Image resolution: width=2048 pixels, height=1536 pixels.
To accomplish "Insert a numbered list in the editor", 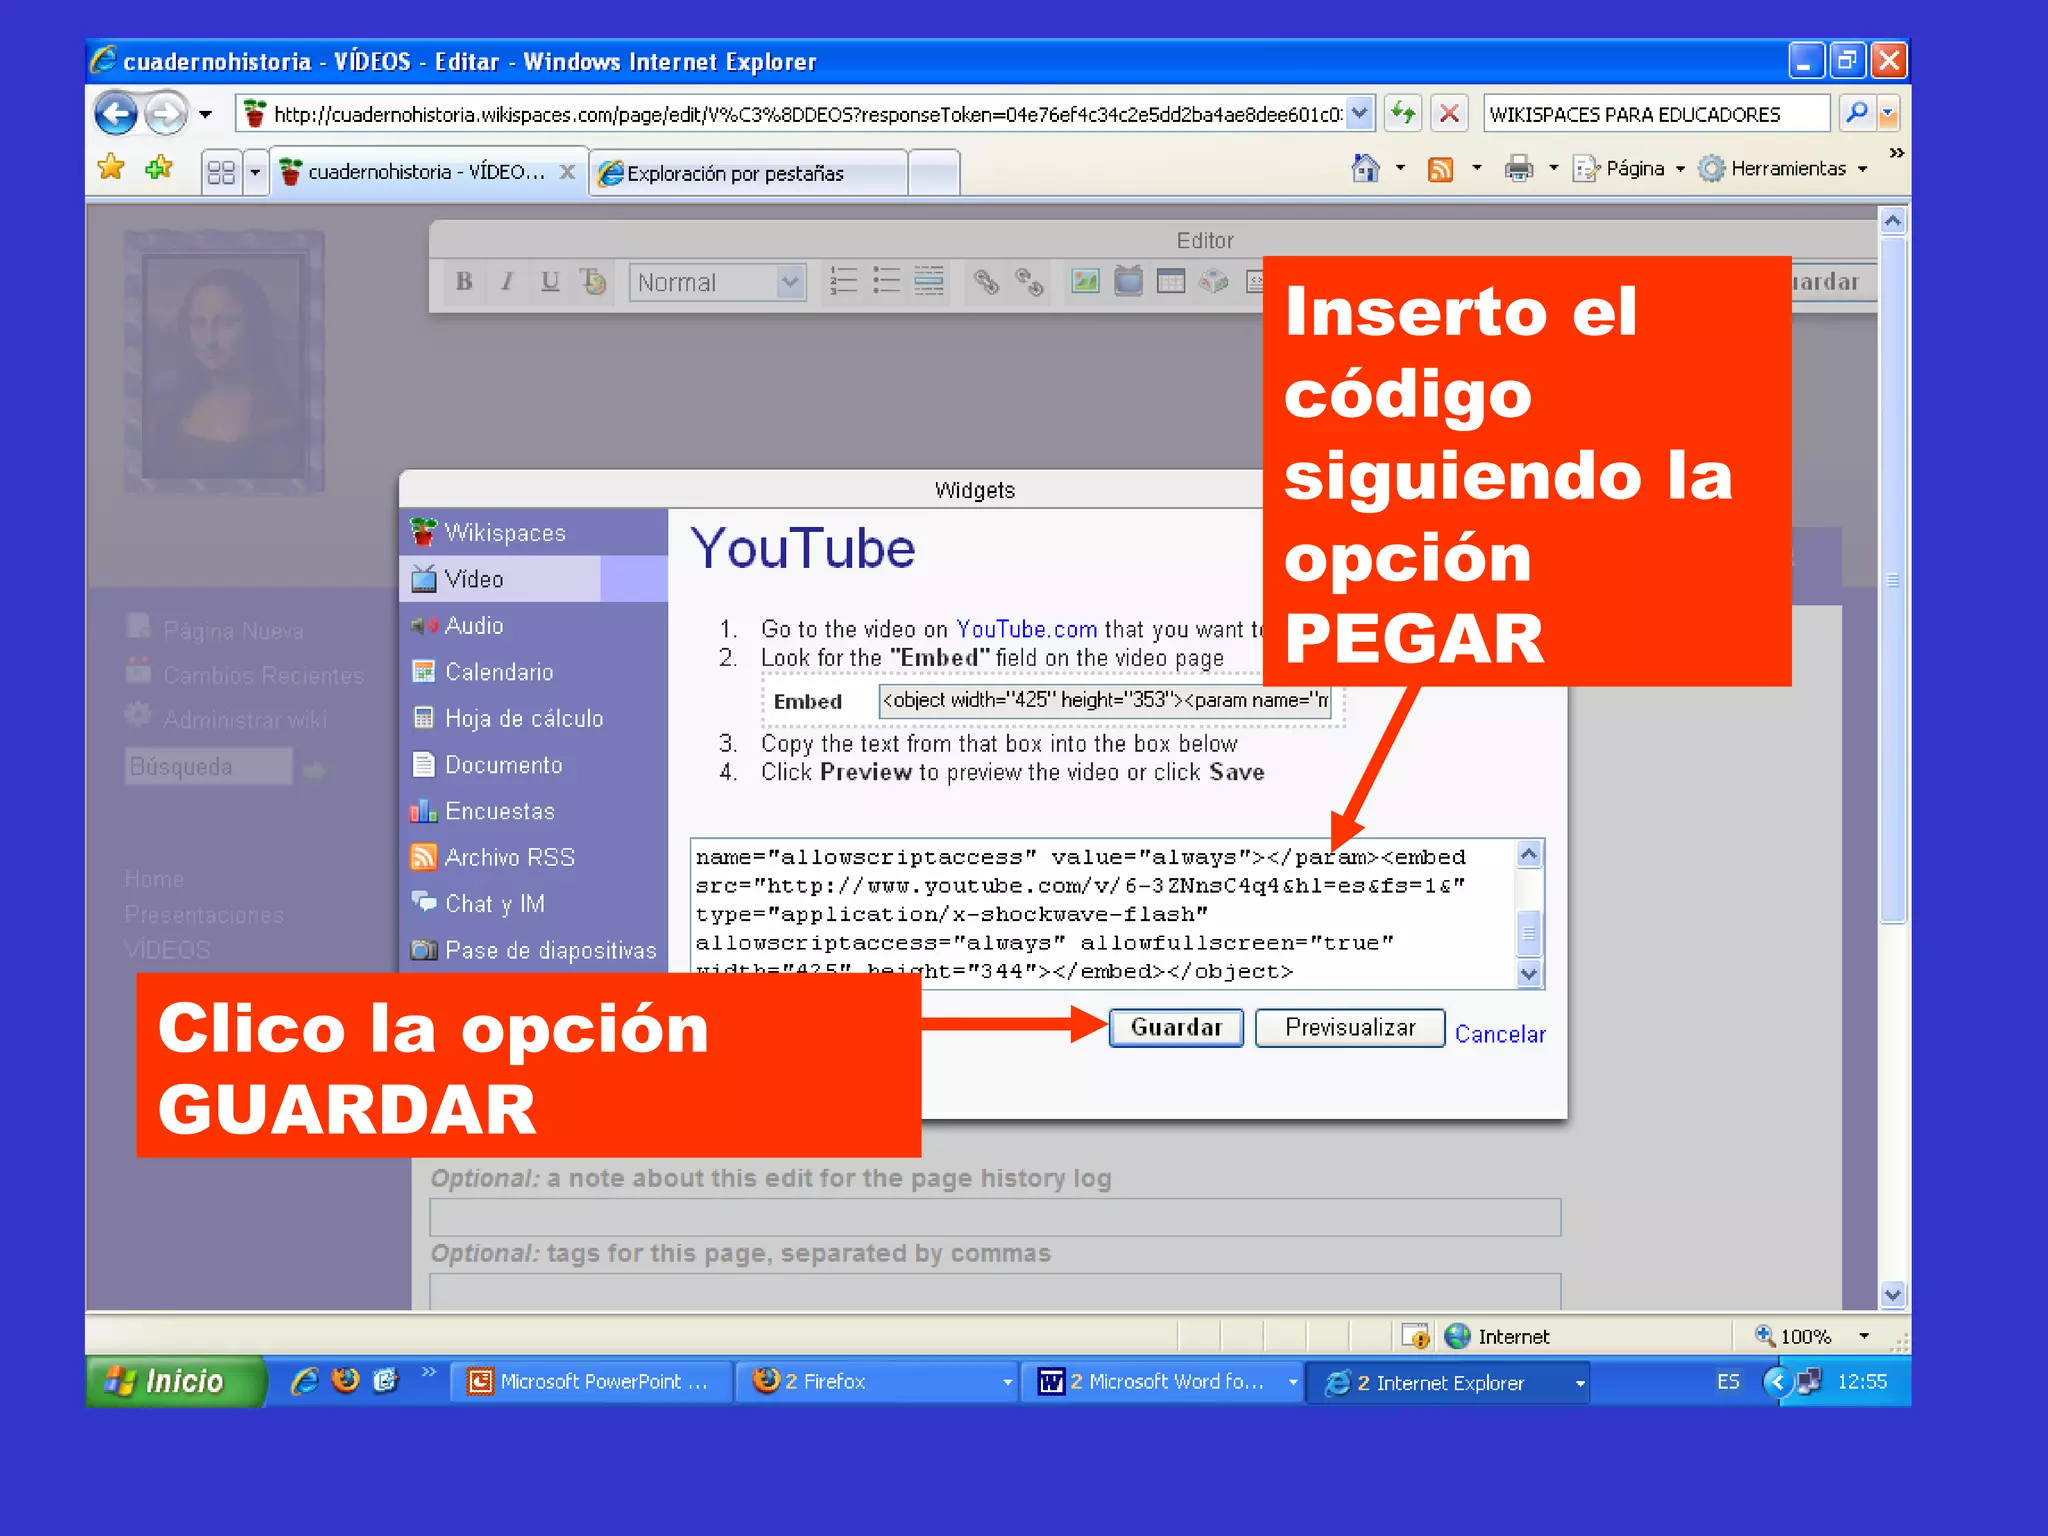I will coord(844,281).
